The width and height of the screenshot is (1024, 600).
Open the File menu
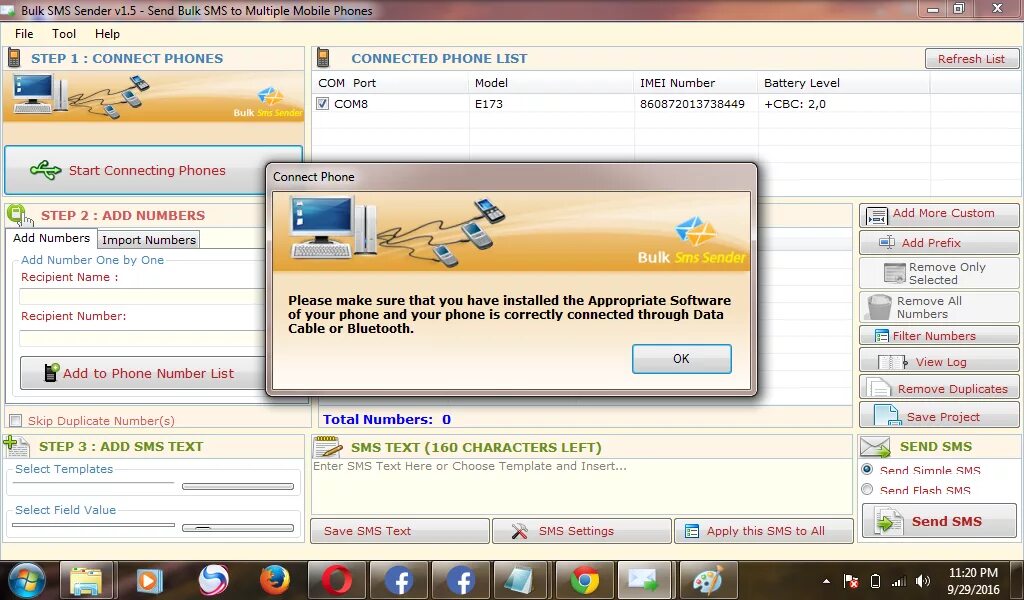pyautogui.click(x=24, y=34)
